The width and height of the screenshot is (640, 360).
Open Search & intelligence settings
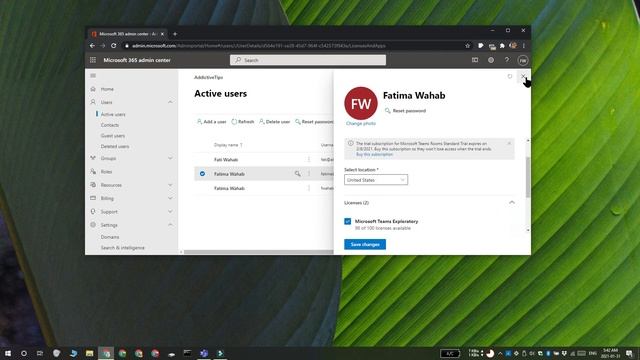(x=122, y=248)
